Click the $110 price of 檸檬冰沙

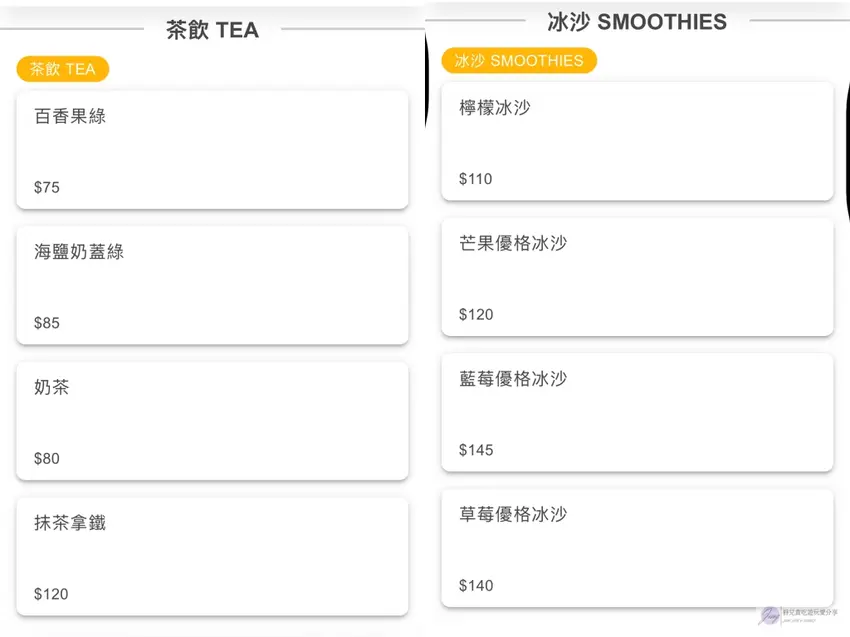476,179
